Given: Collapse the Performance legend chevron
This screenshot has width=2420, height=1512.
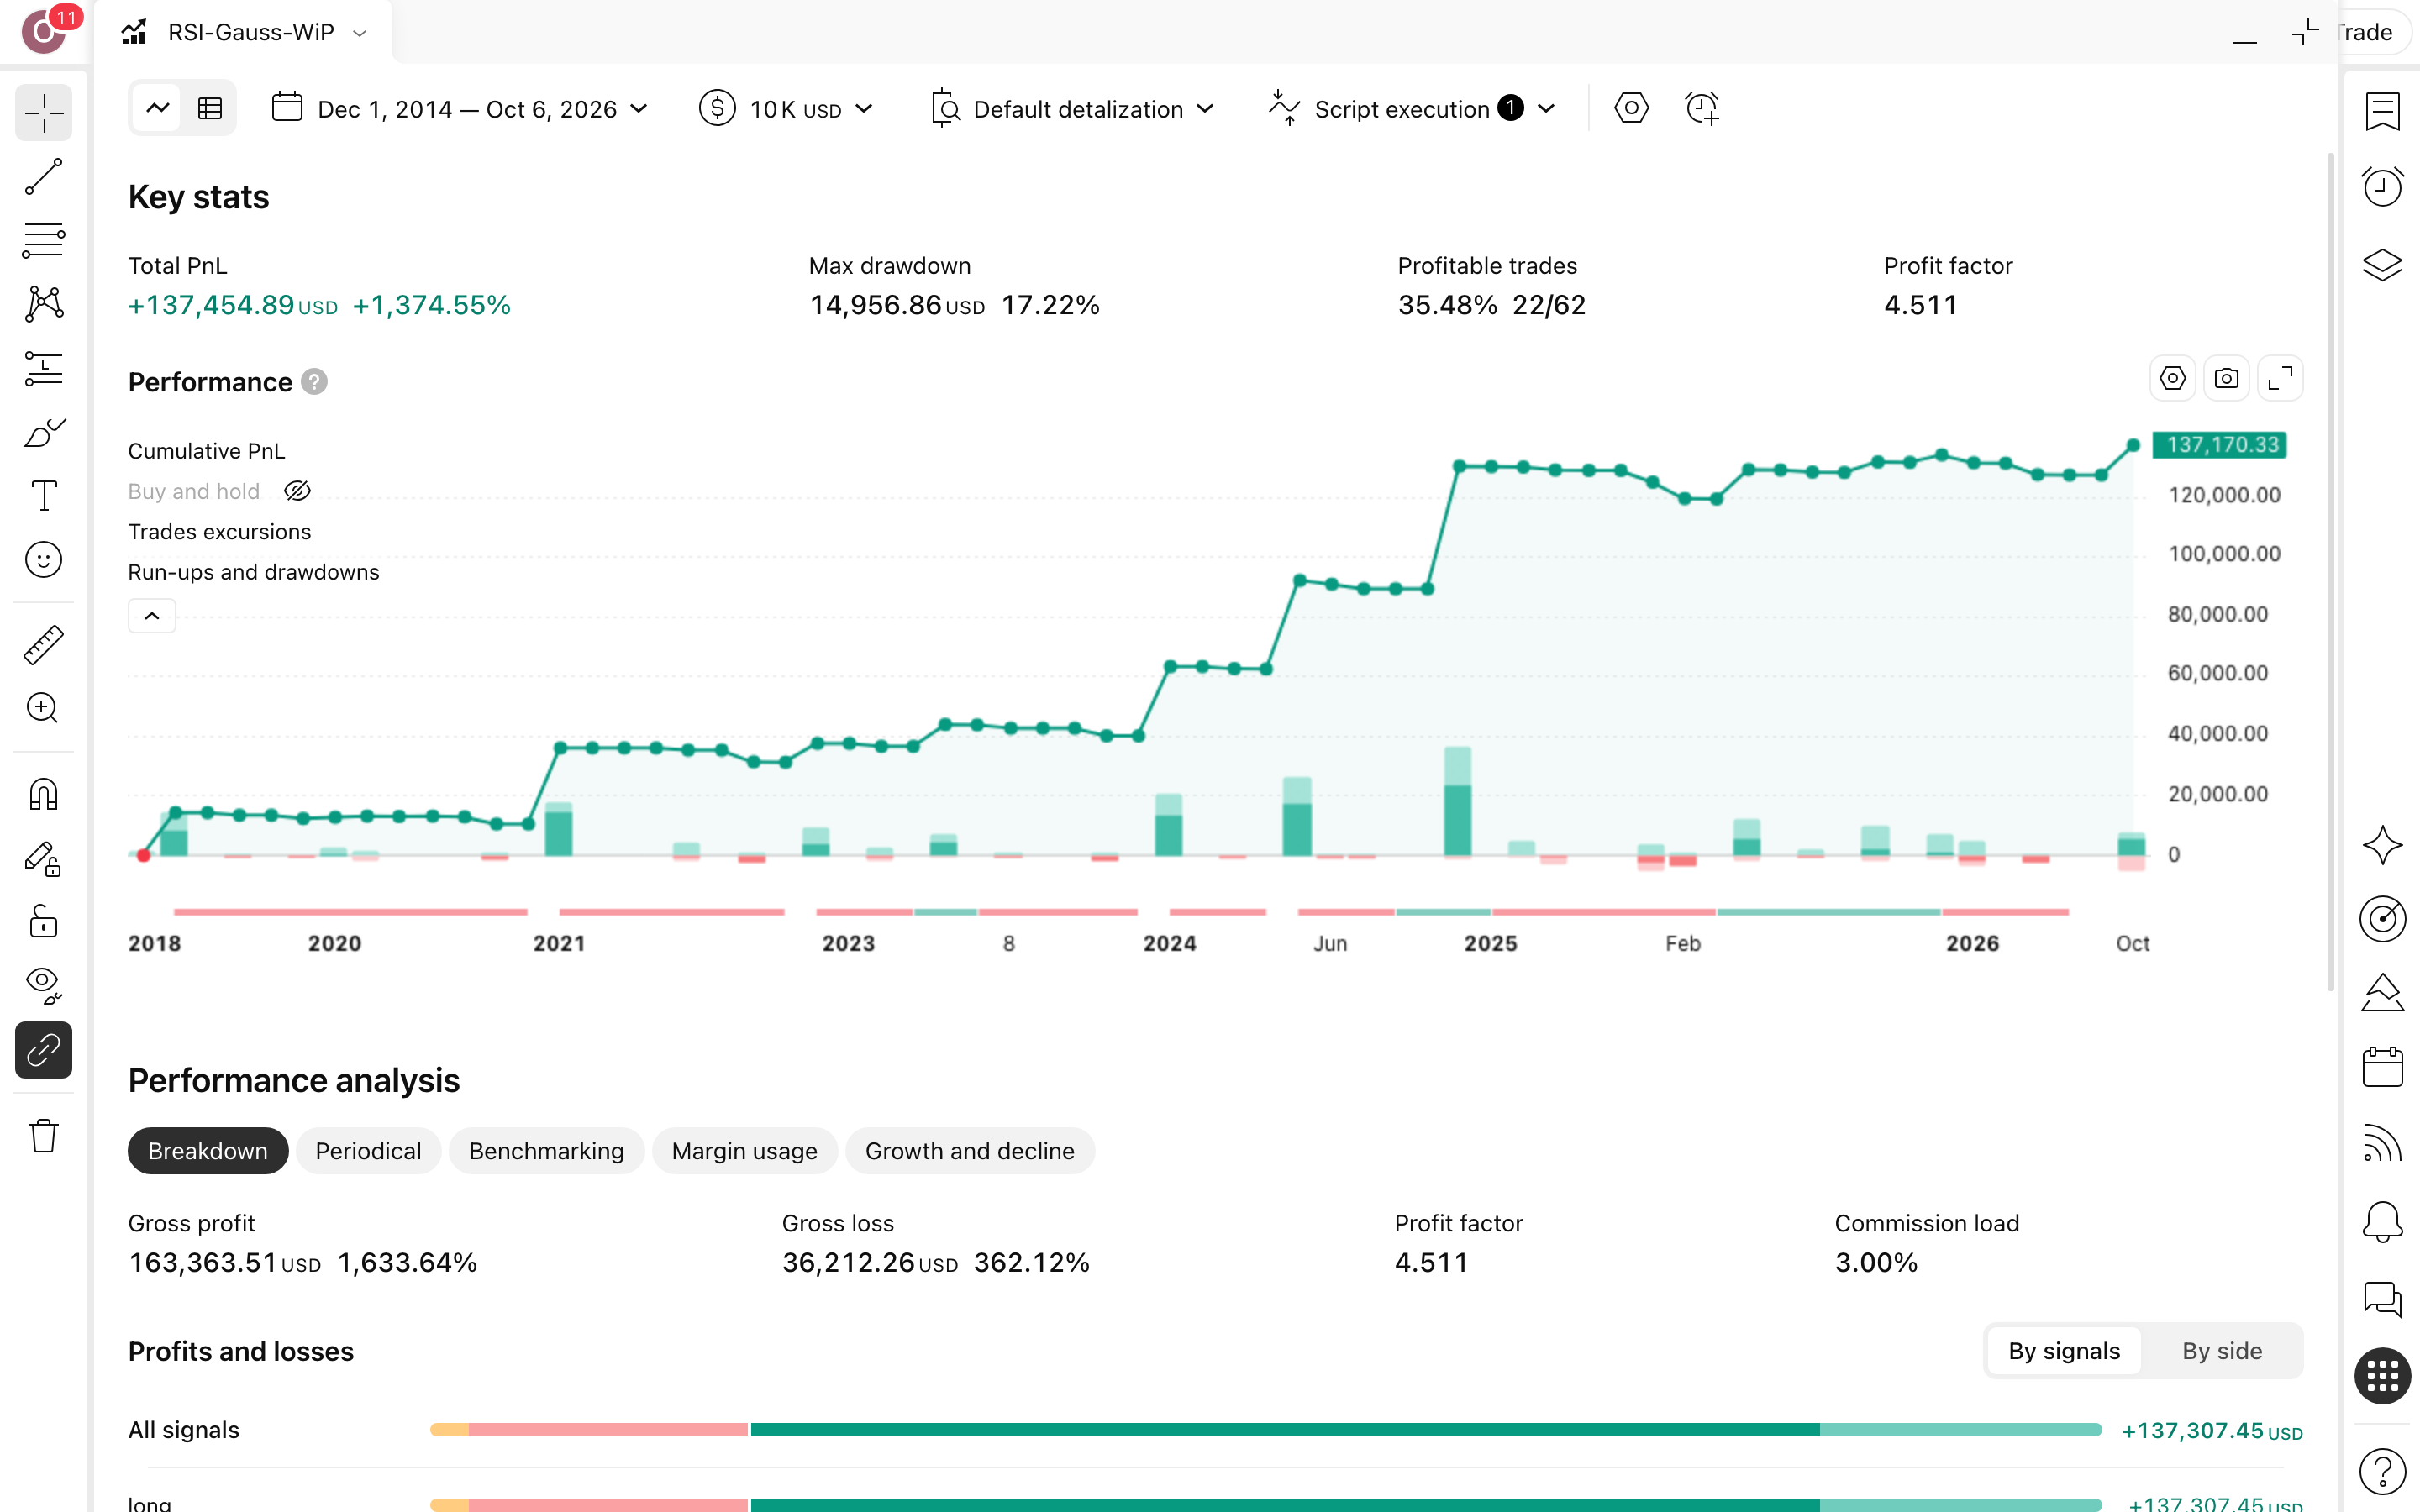Looking at the screenshot, I should [152, 616].
